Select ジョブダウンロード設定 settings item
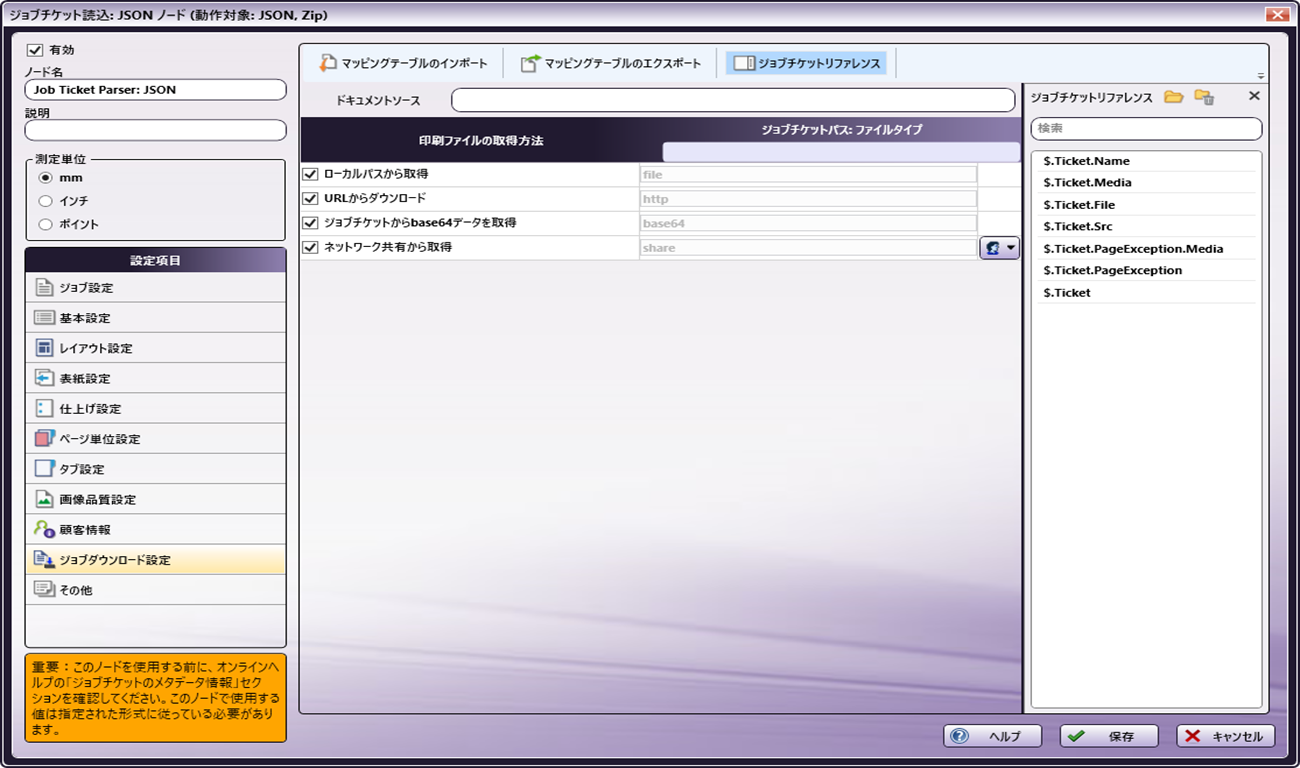The width and height of the screenshot is (1300, 768). [x=155, y=560]
